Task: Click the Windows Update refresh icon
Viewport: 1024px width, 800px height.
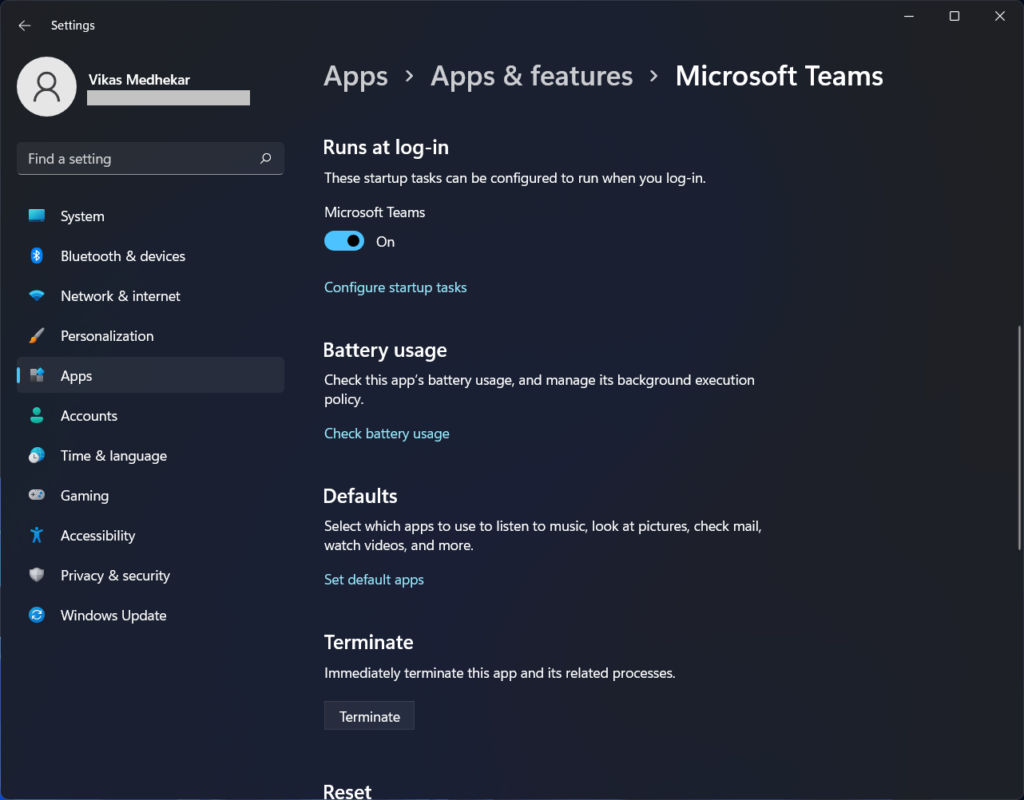Action: coord(37,615)
